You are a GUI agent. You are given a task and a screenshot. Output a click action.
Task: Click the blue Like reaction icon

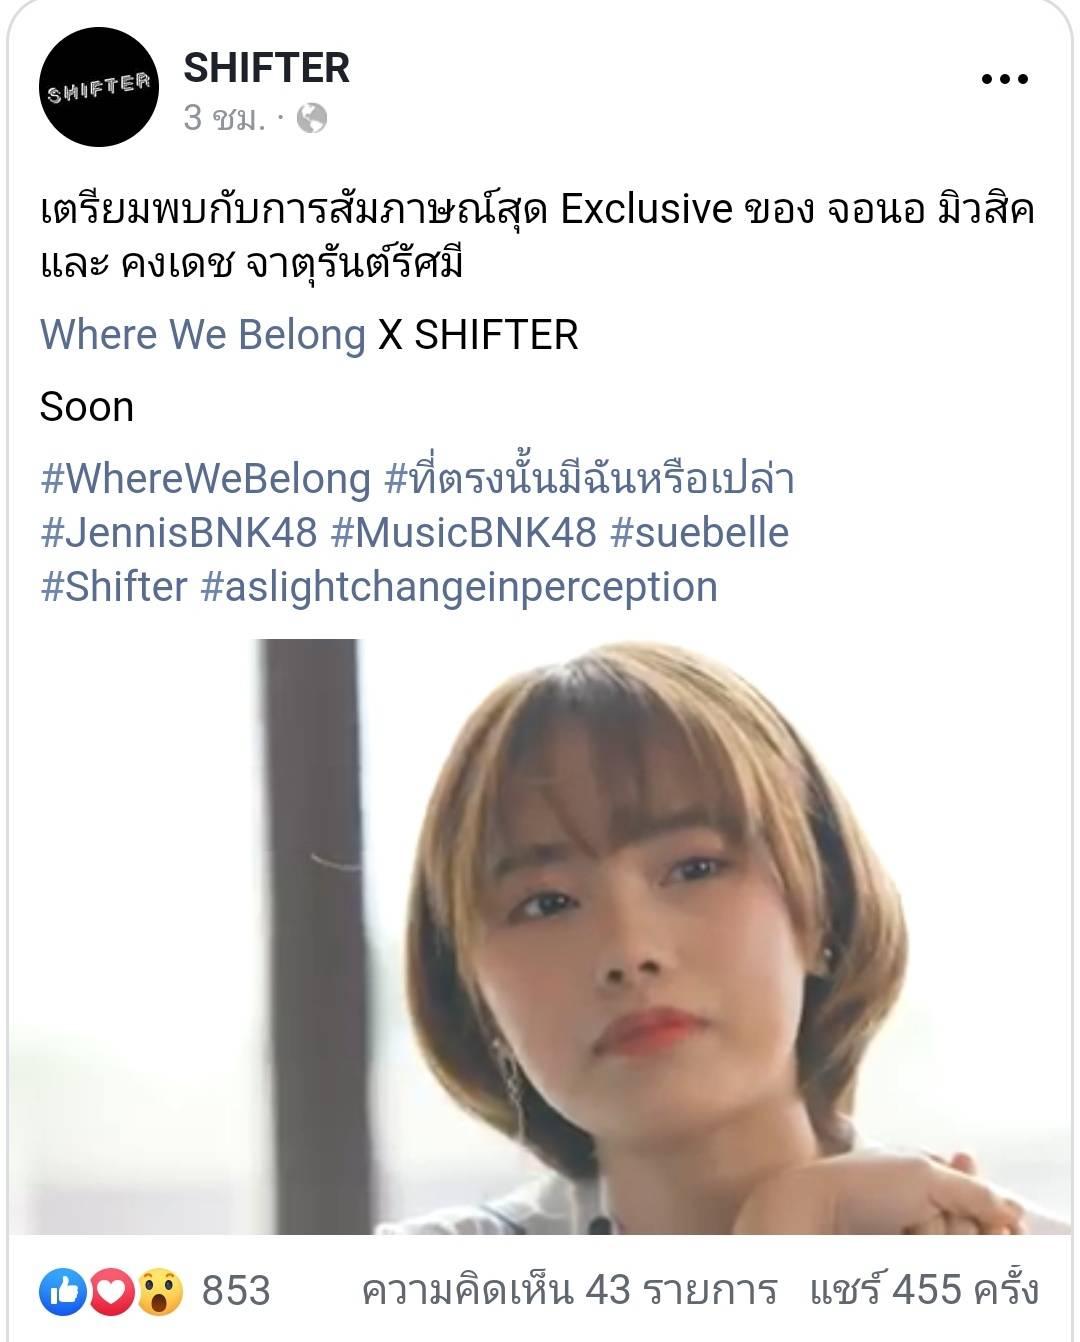pyautogui.click(x=62, y=1291)
